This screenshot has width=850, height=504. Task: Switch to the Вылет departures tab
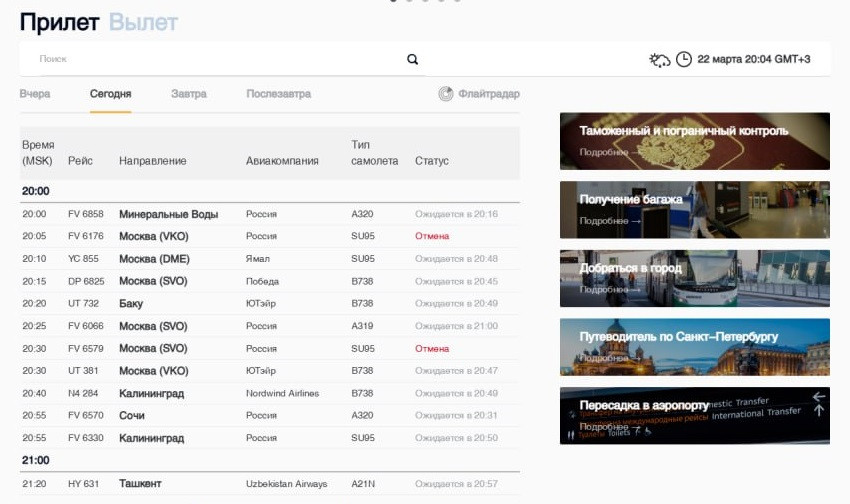coord(143,22)
